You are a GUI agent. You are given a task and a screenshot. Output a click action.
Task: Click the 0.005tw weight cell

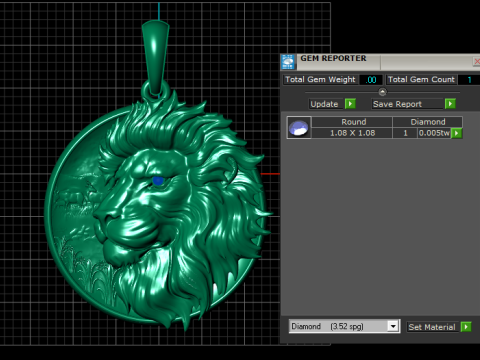(434, 133)
